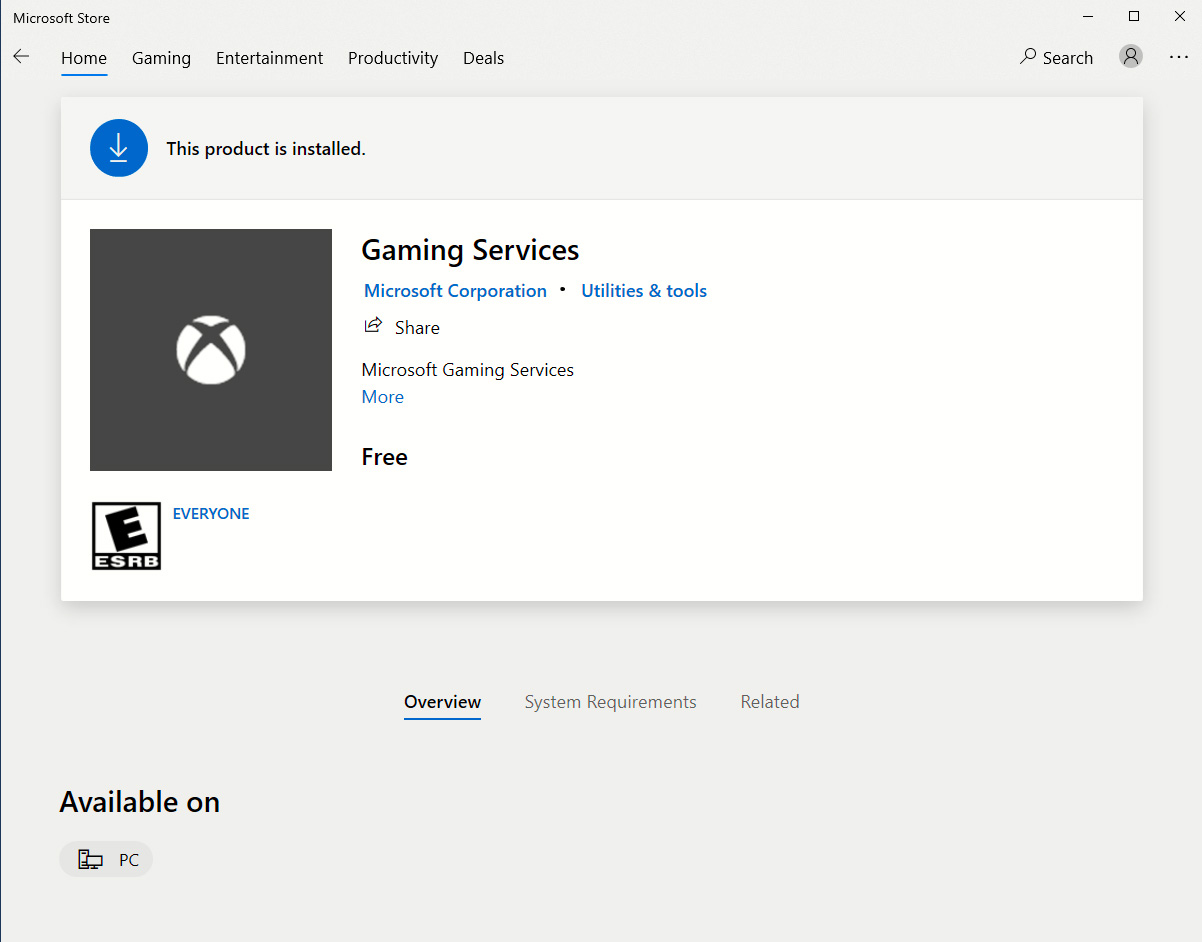Open the user account profile icon
The width and height of the screenshot is (1202, 942).
pos(1131,57)
